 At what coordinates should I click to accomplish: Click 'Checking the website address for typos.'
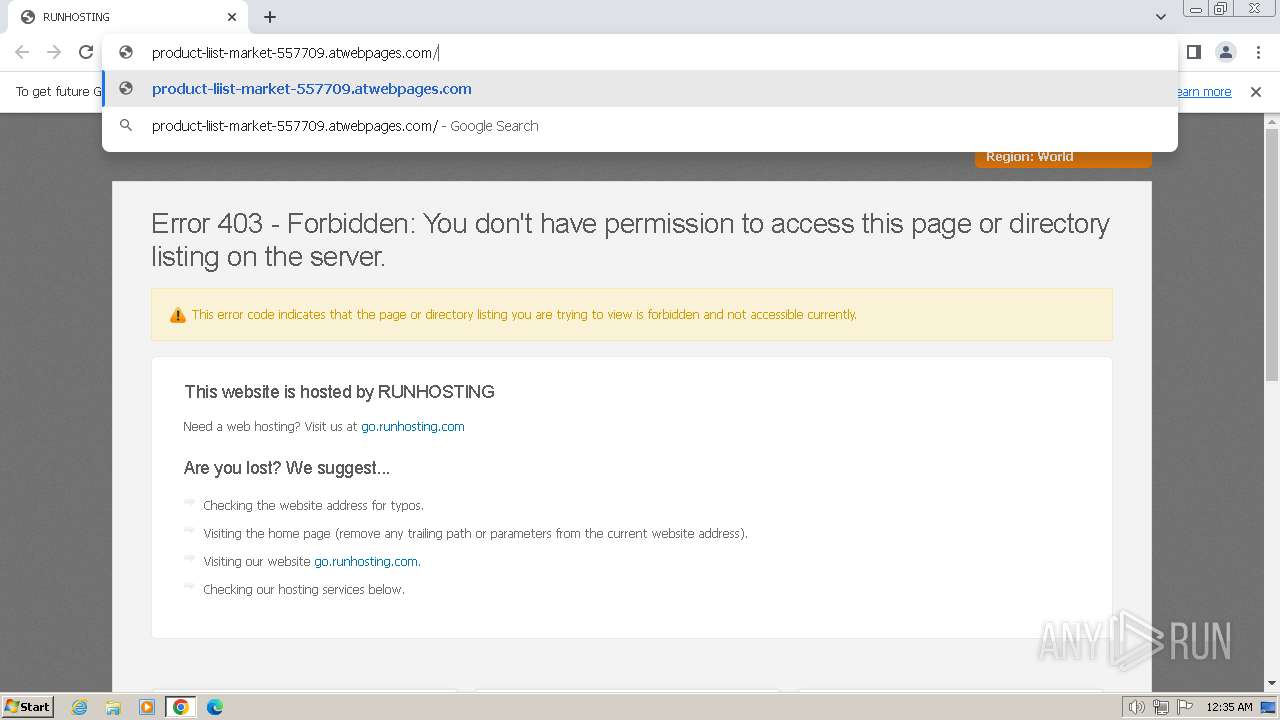313,505
